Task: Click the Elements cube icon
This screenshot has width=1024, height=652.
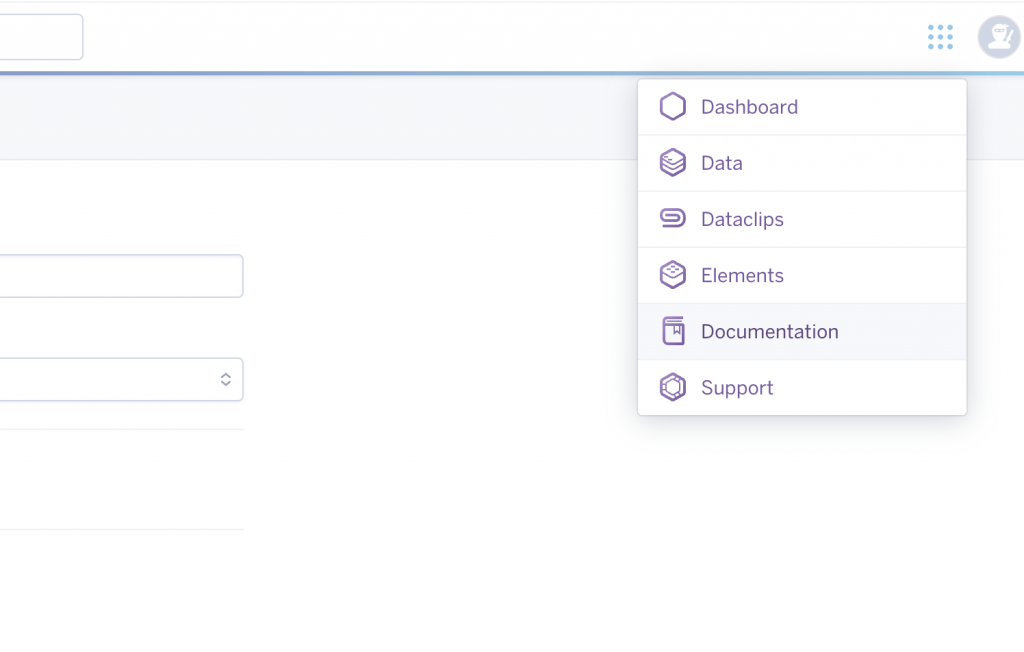Action: tap(673, 275)
